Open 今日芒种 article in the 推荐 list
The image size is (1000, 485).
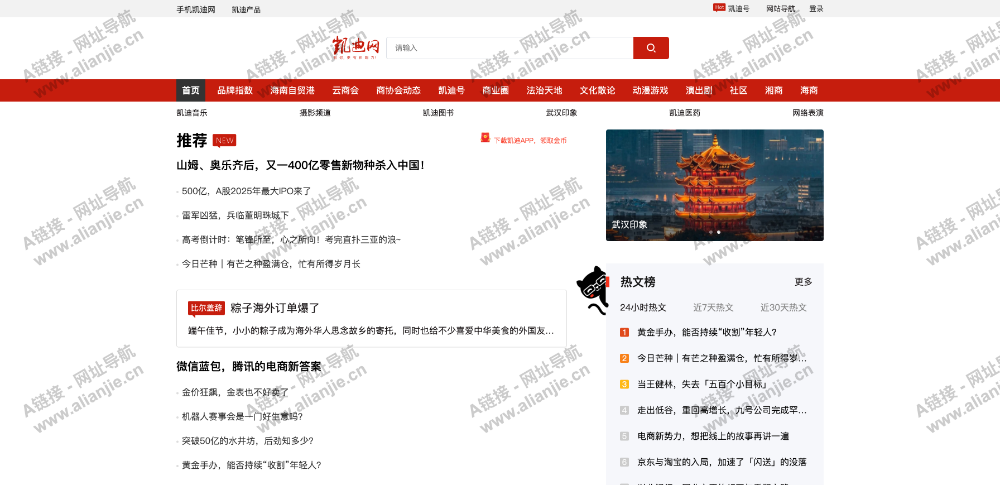point(271,264)
